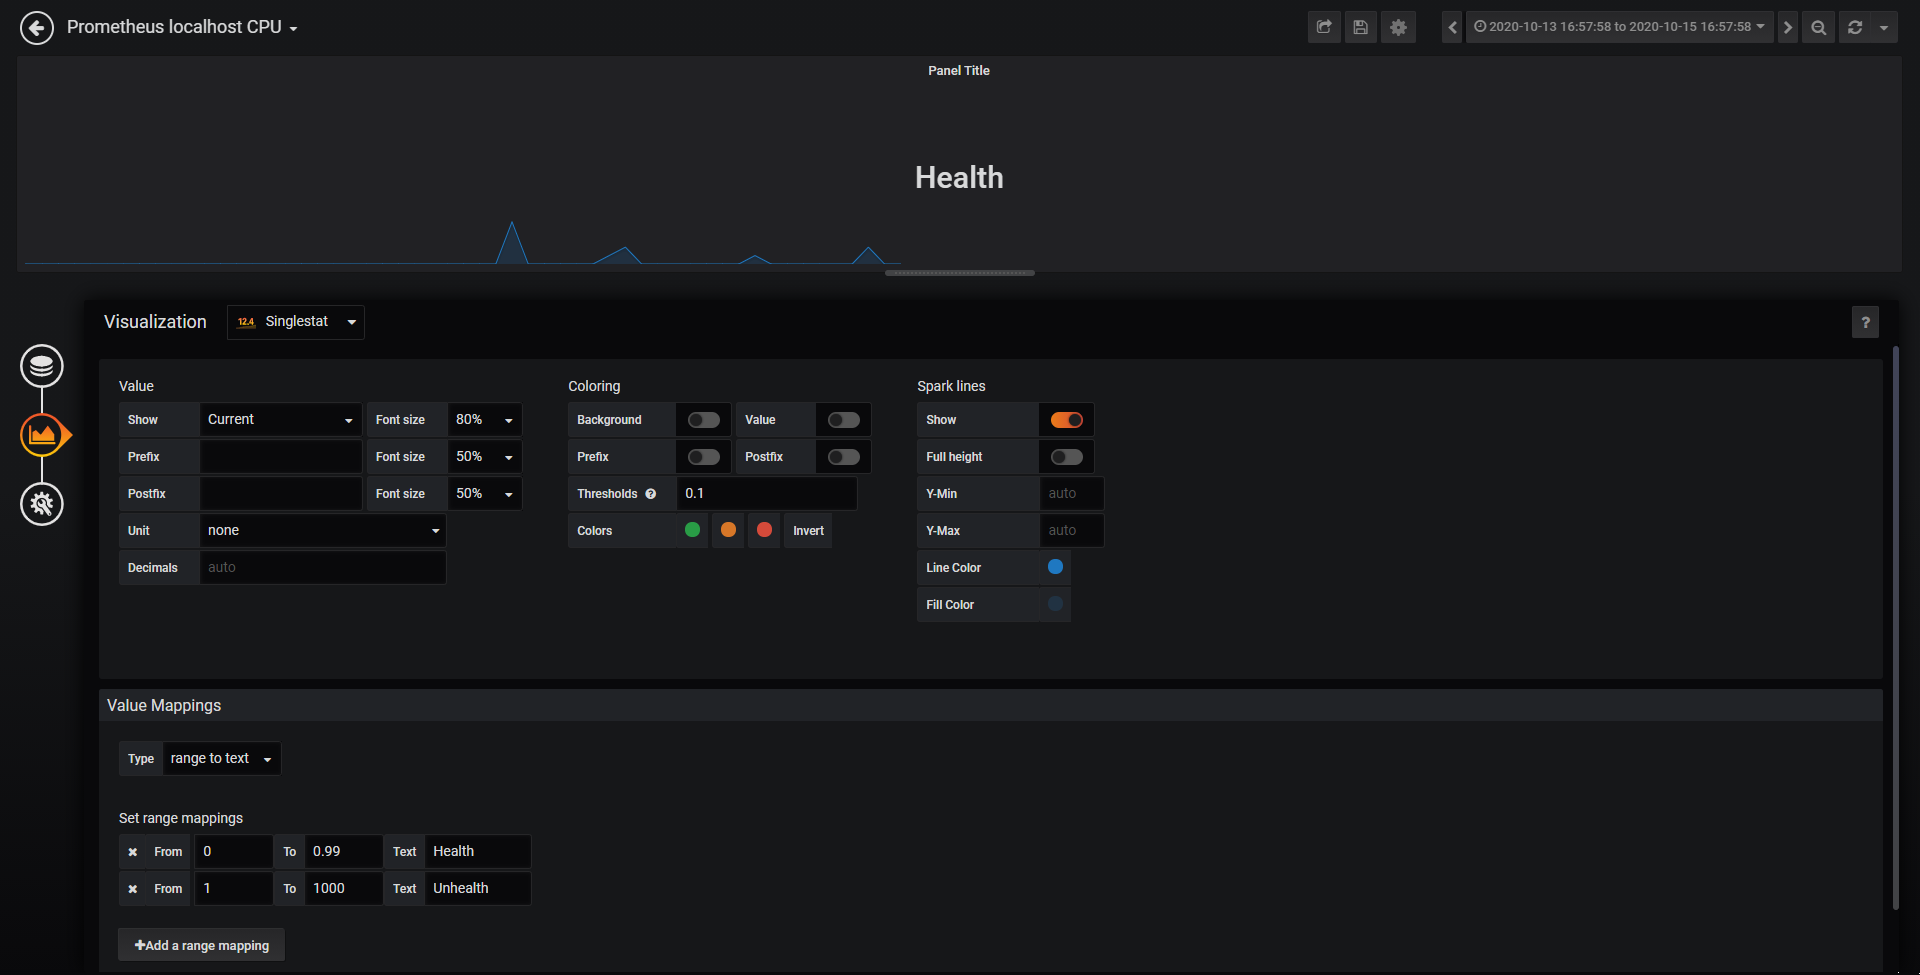Open dashboard settings gear icon
This screenshot has height=975, width=1920.
coord(1398,27)
